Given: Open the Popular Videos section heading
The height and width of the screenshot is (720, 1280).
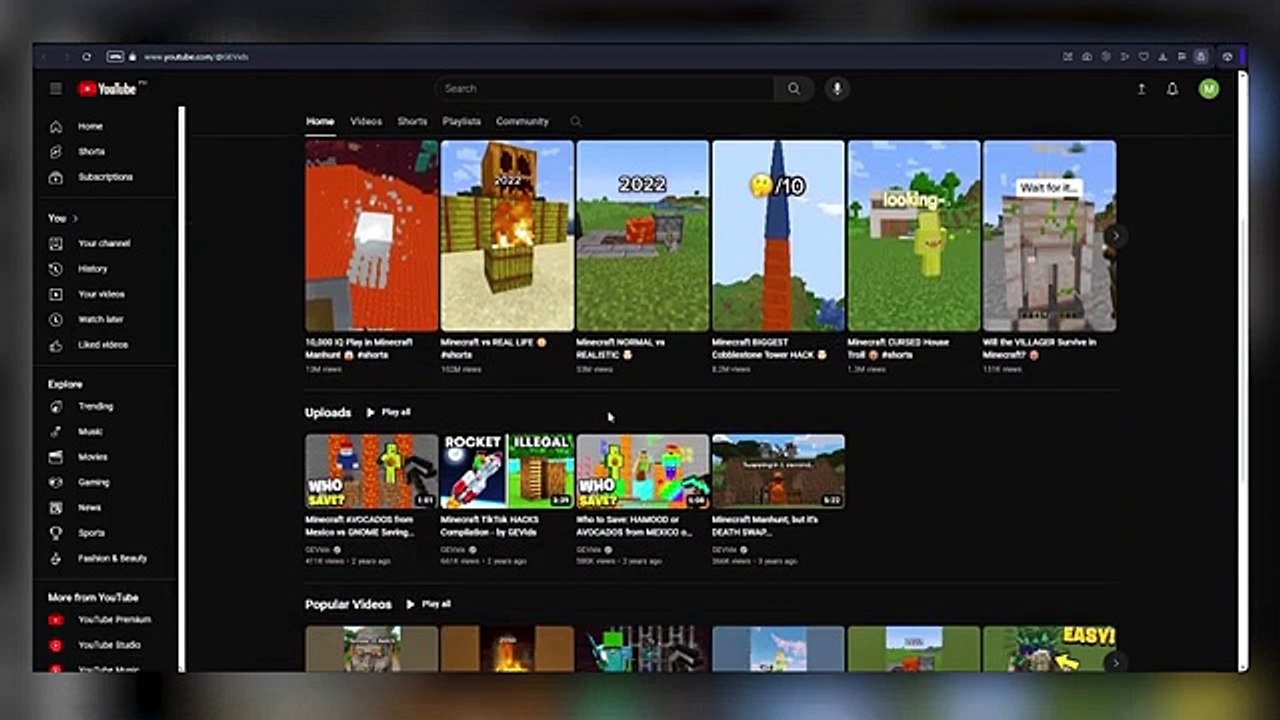Looking at the screenshot, I should click(348, 604).
